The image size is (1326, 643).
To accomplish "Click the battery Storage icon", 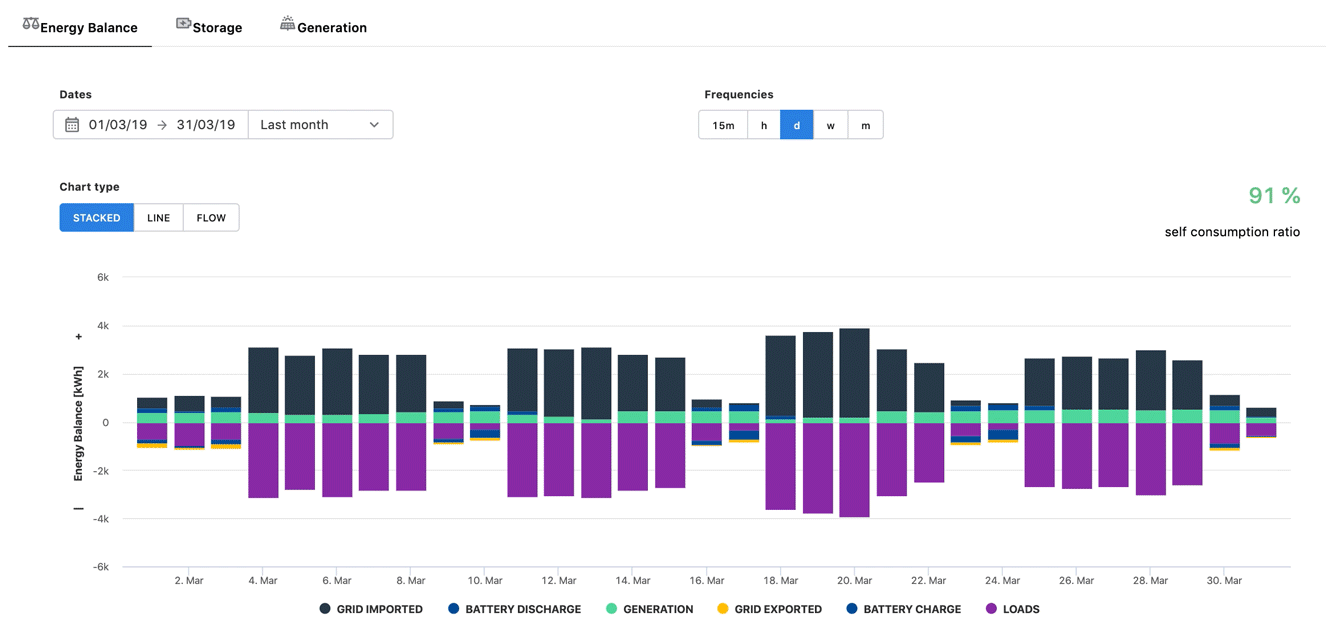I will 184,24.
